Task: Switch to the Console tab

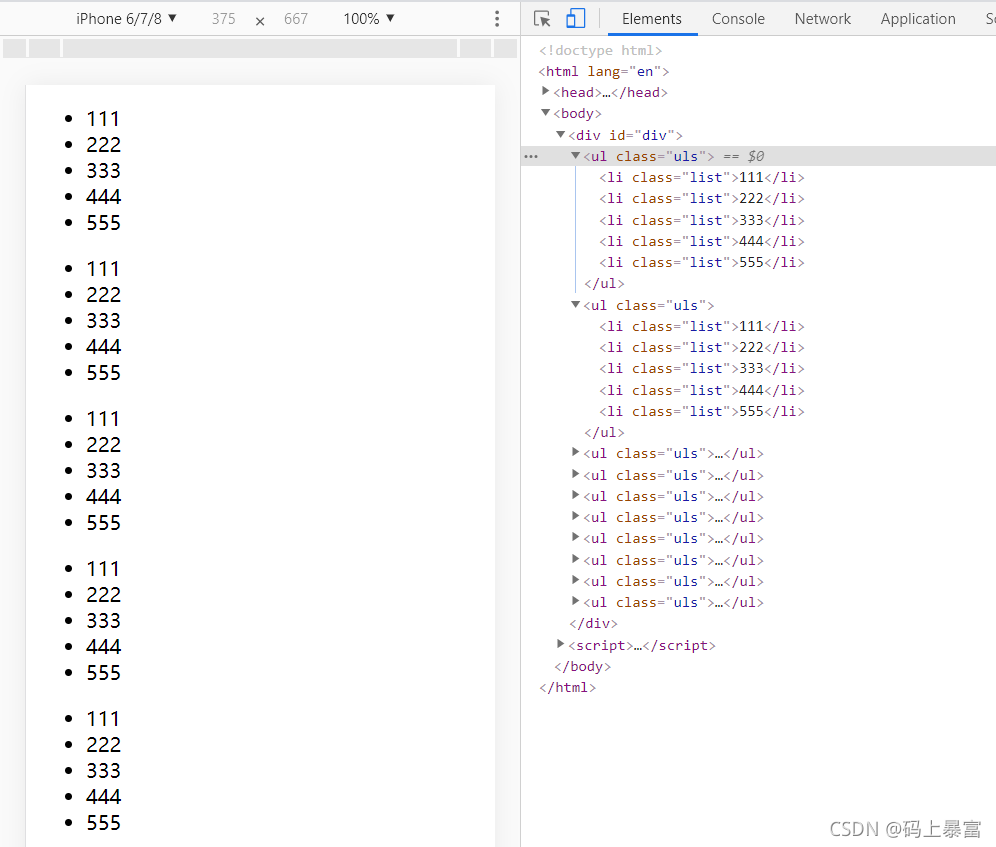Action: coord(738,19)
